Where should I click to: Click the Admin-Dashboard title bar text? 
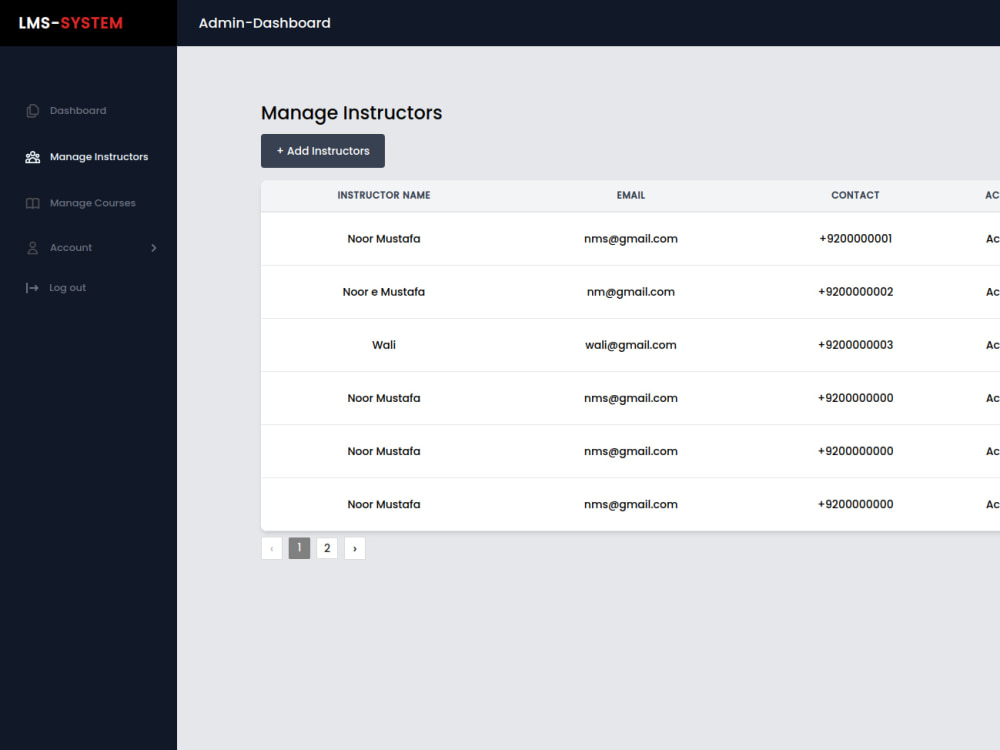point(264,22)
